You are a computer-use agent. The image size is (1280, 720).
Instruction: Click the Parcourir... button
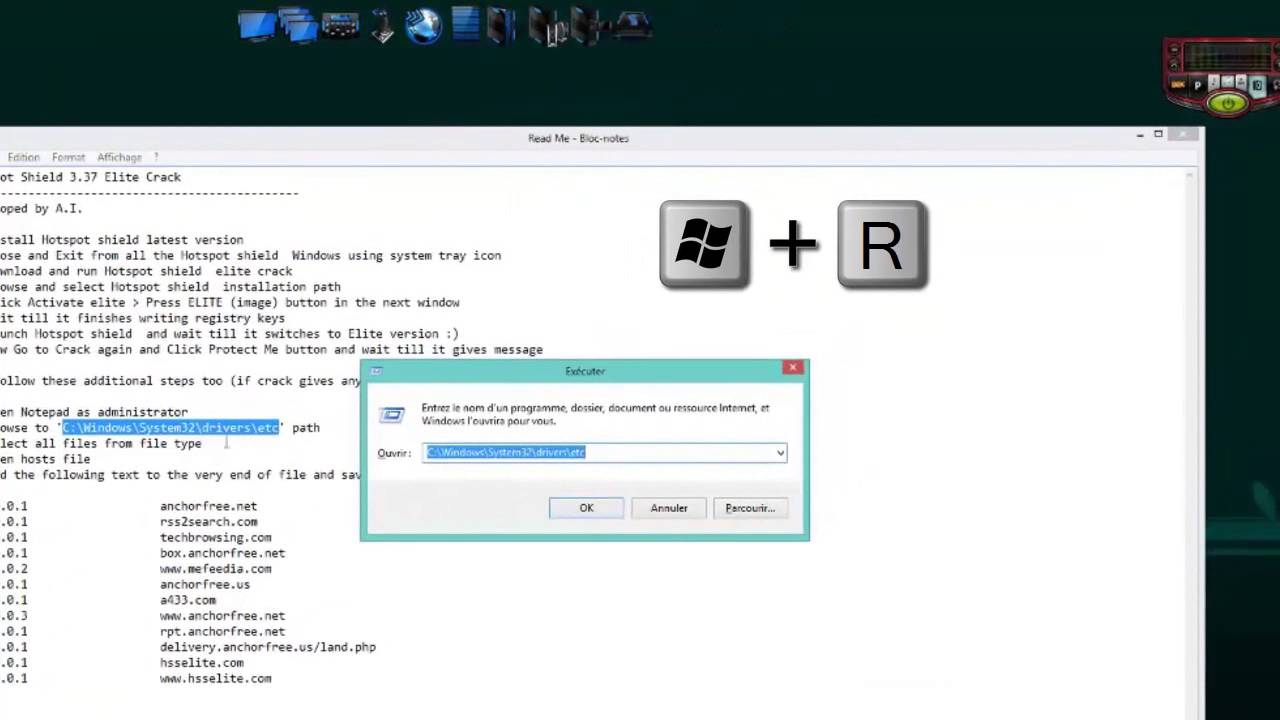pos(750,508)
